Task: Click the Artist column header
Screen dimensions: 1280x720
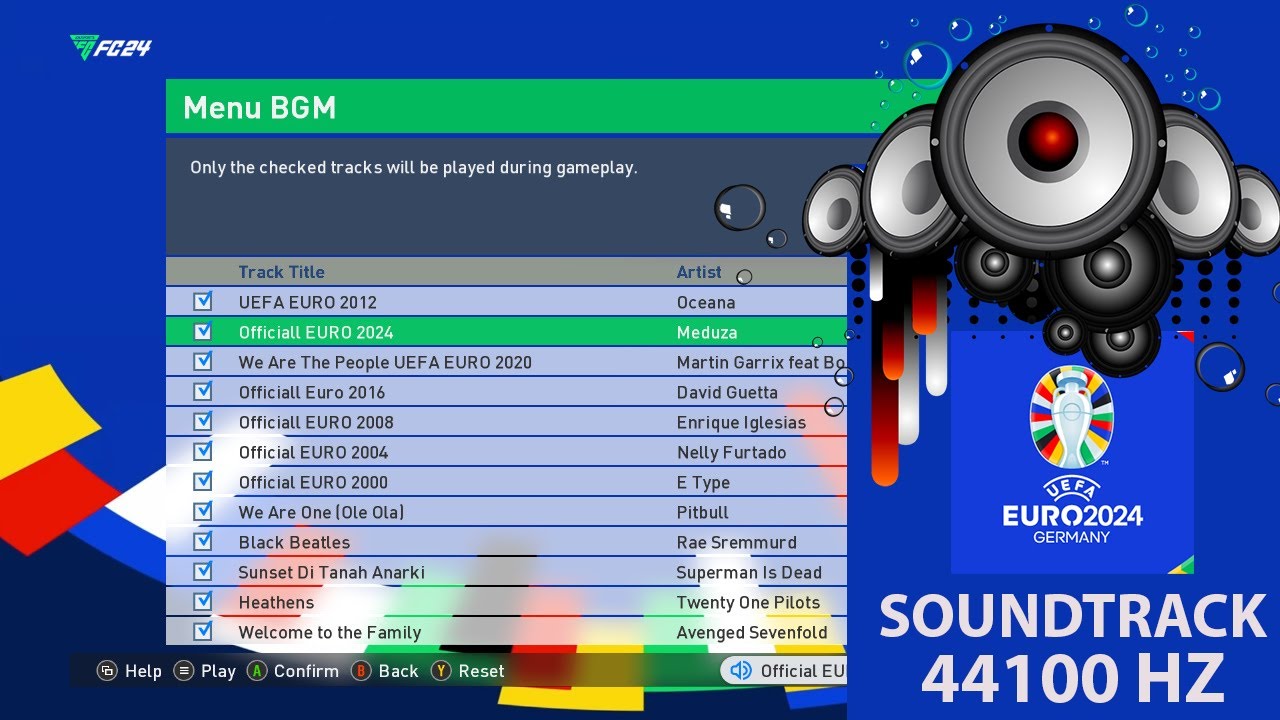Action: [699, 272]
